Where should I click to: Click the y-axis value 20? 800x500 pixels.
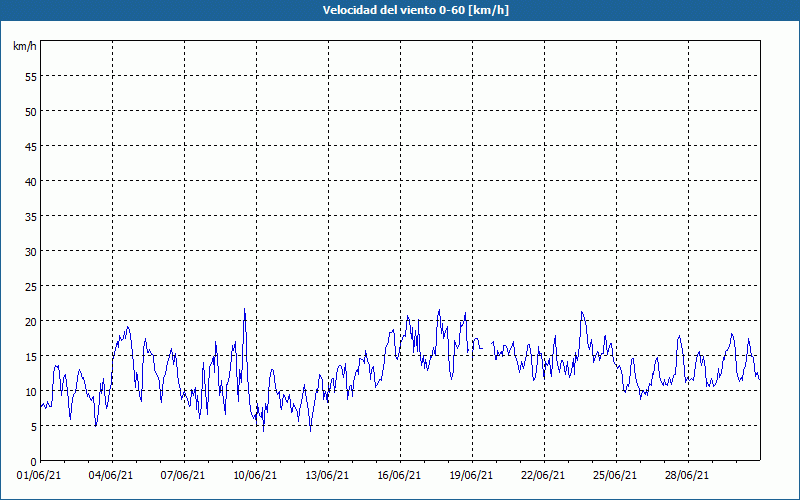click(31, 321)
